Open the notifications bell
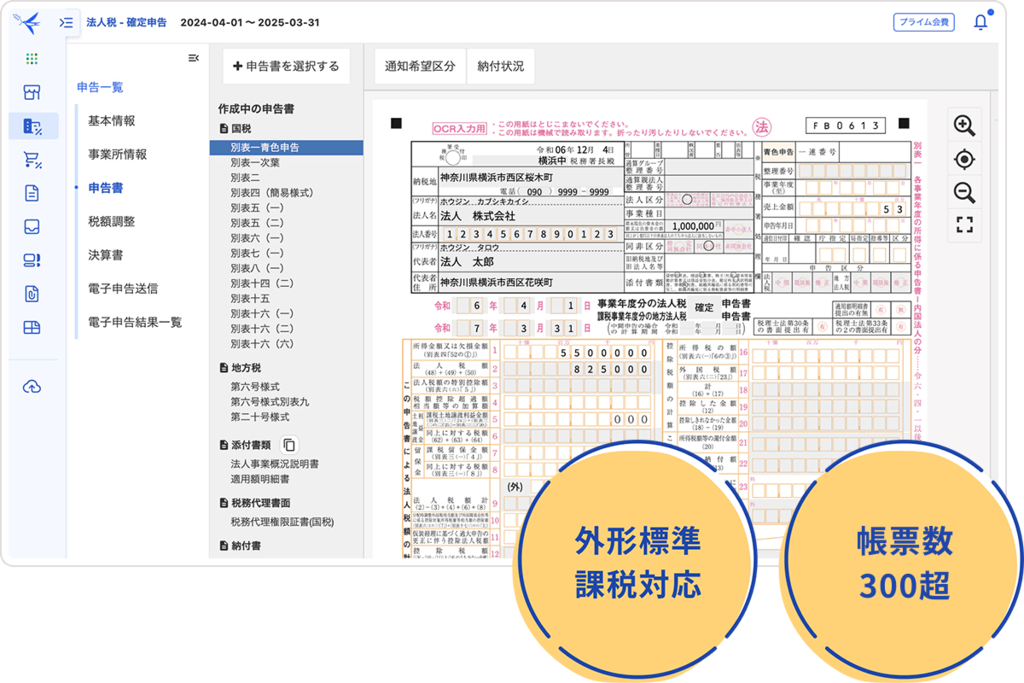 (980, 22)
